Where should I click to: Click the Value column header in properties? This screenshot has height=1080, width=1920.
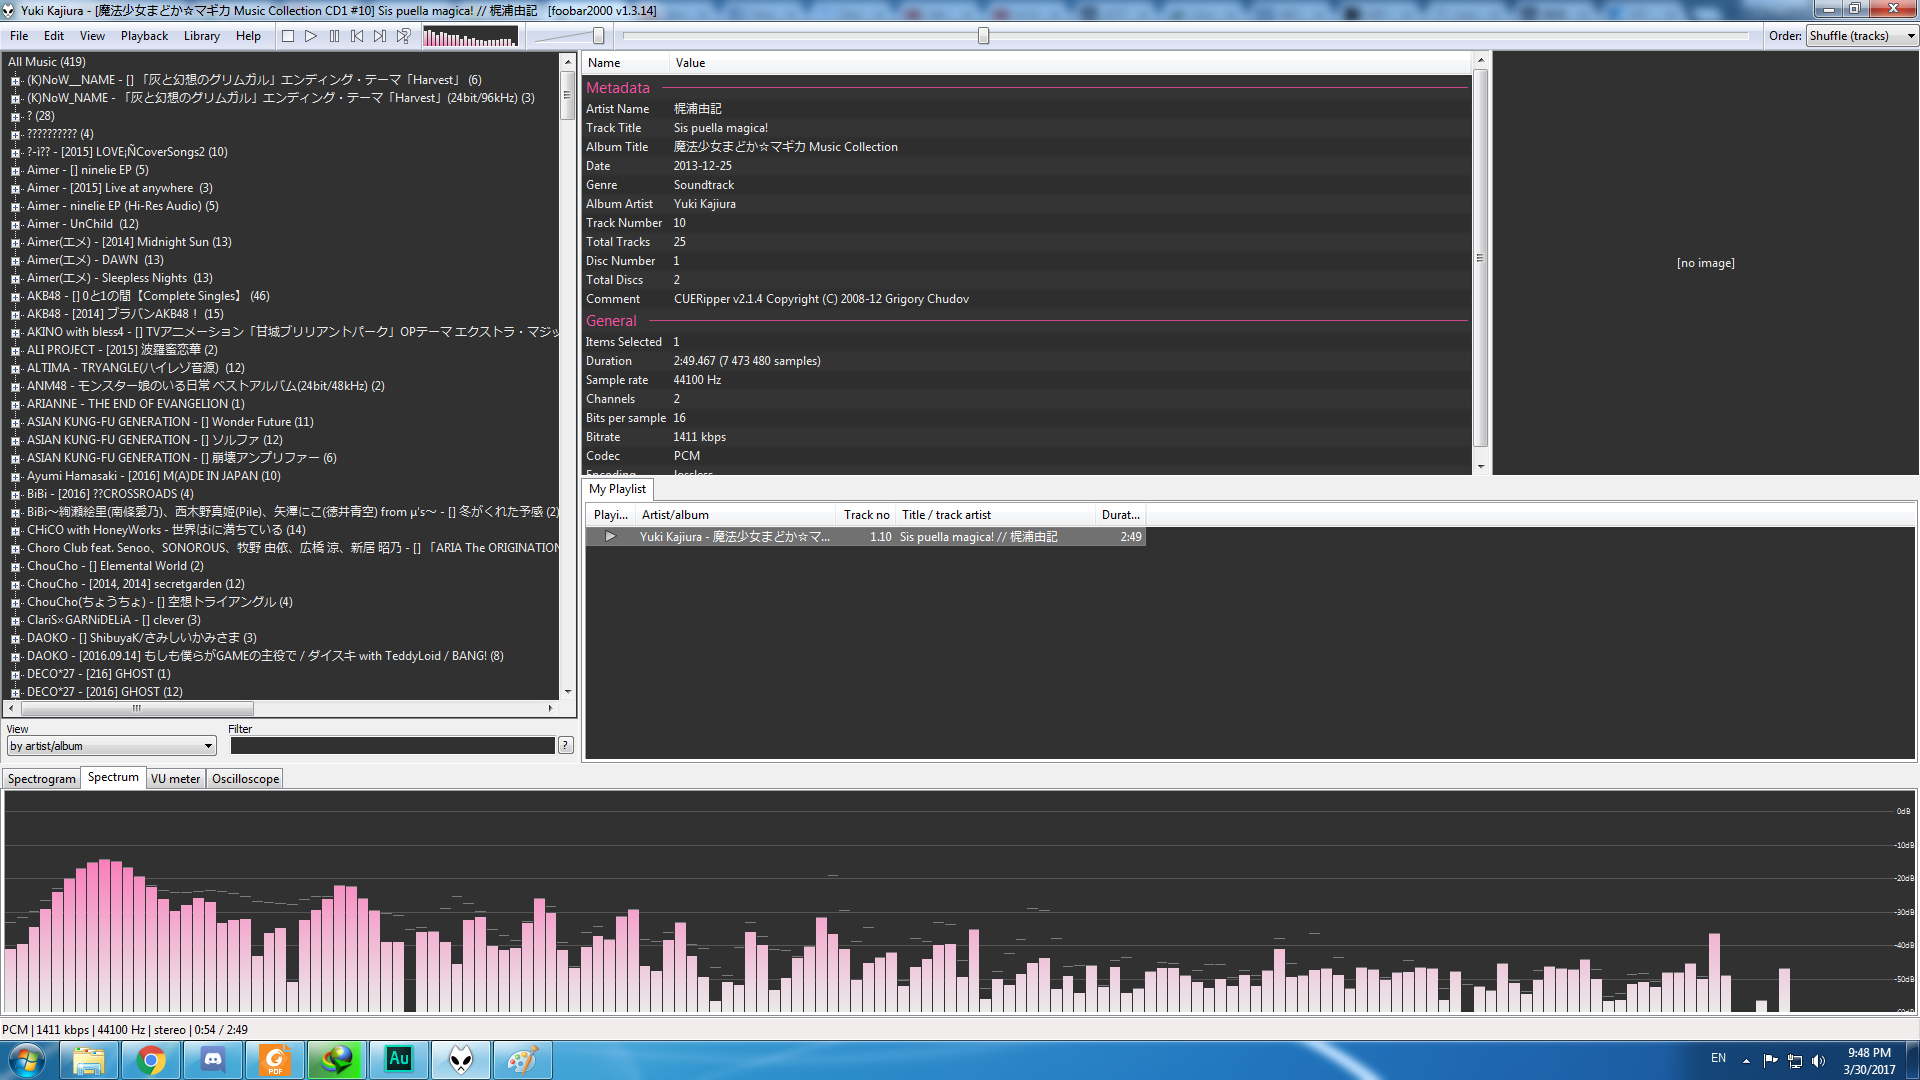[1071, 63]
